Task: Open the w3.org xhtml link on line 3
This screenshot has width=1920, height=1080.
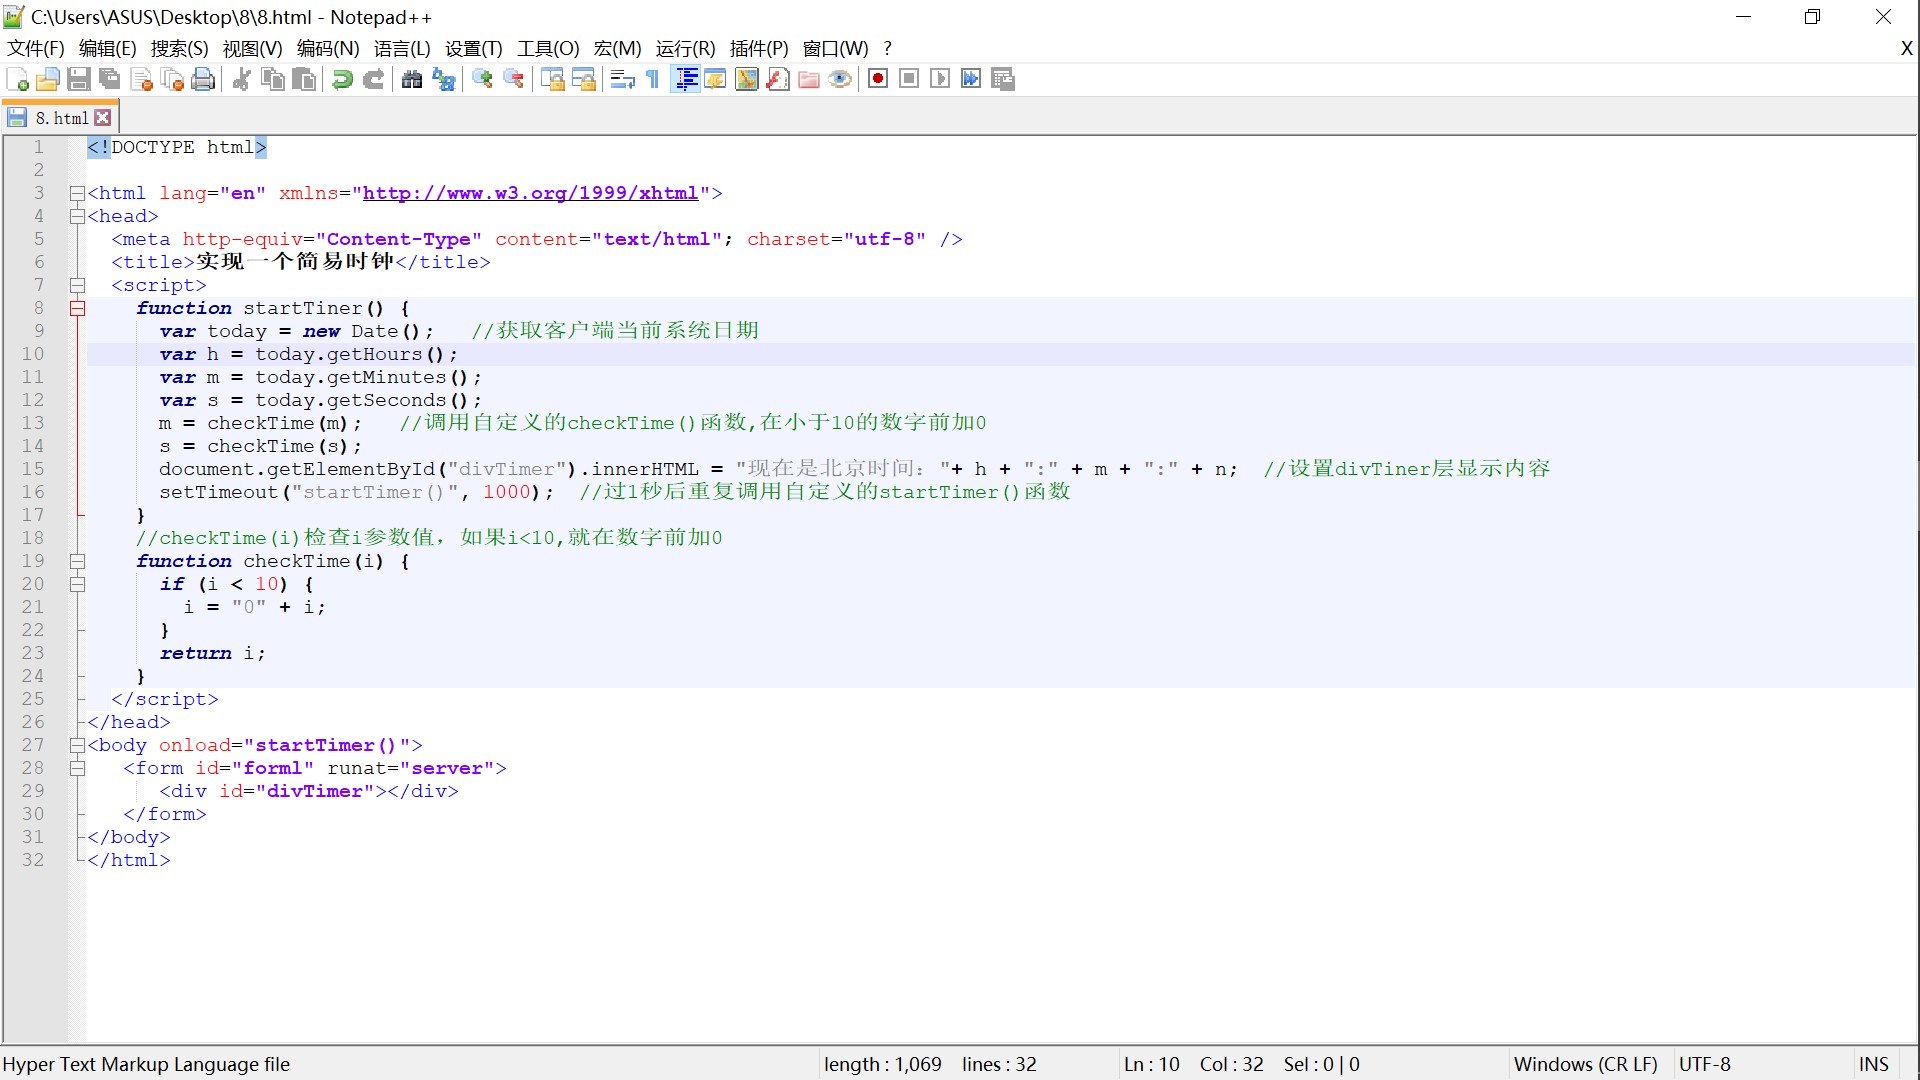Action: pos(530,193)
